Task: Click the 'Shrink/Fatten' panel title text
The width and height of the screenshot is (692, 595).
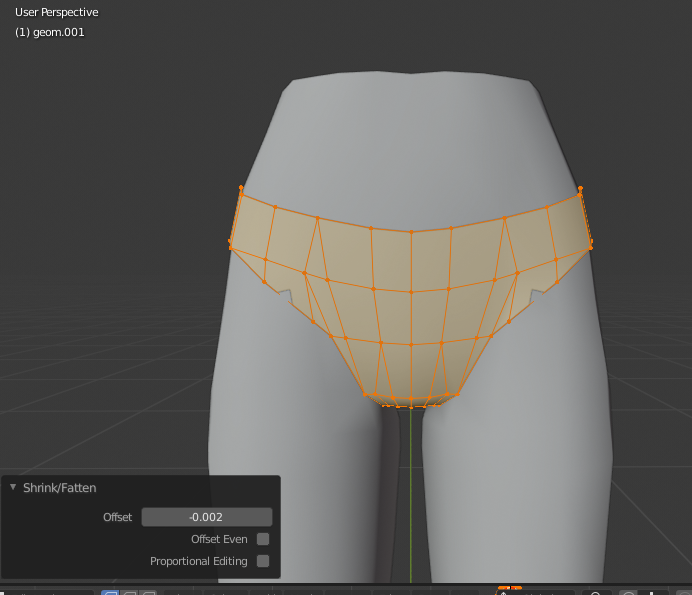Action: (60, 488)
